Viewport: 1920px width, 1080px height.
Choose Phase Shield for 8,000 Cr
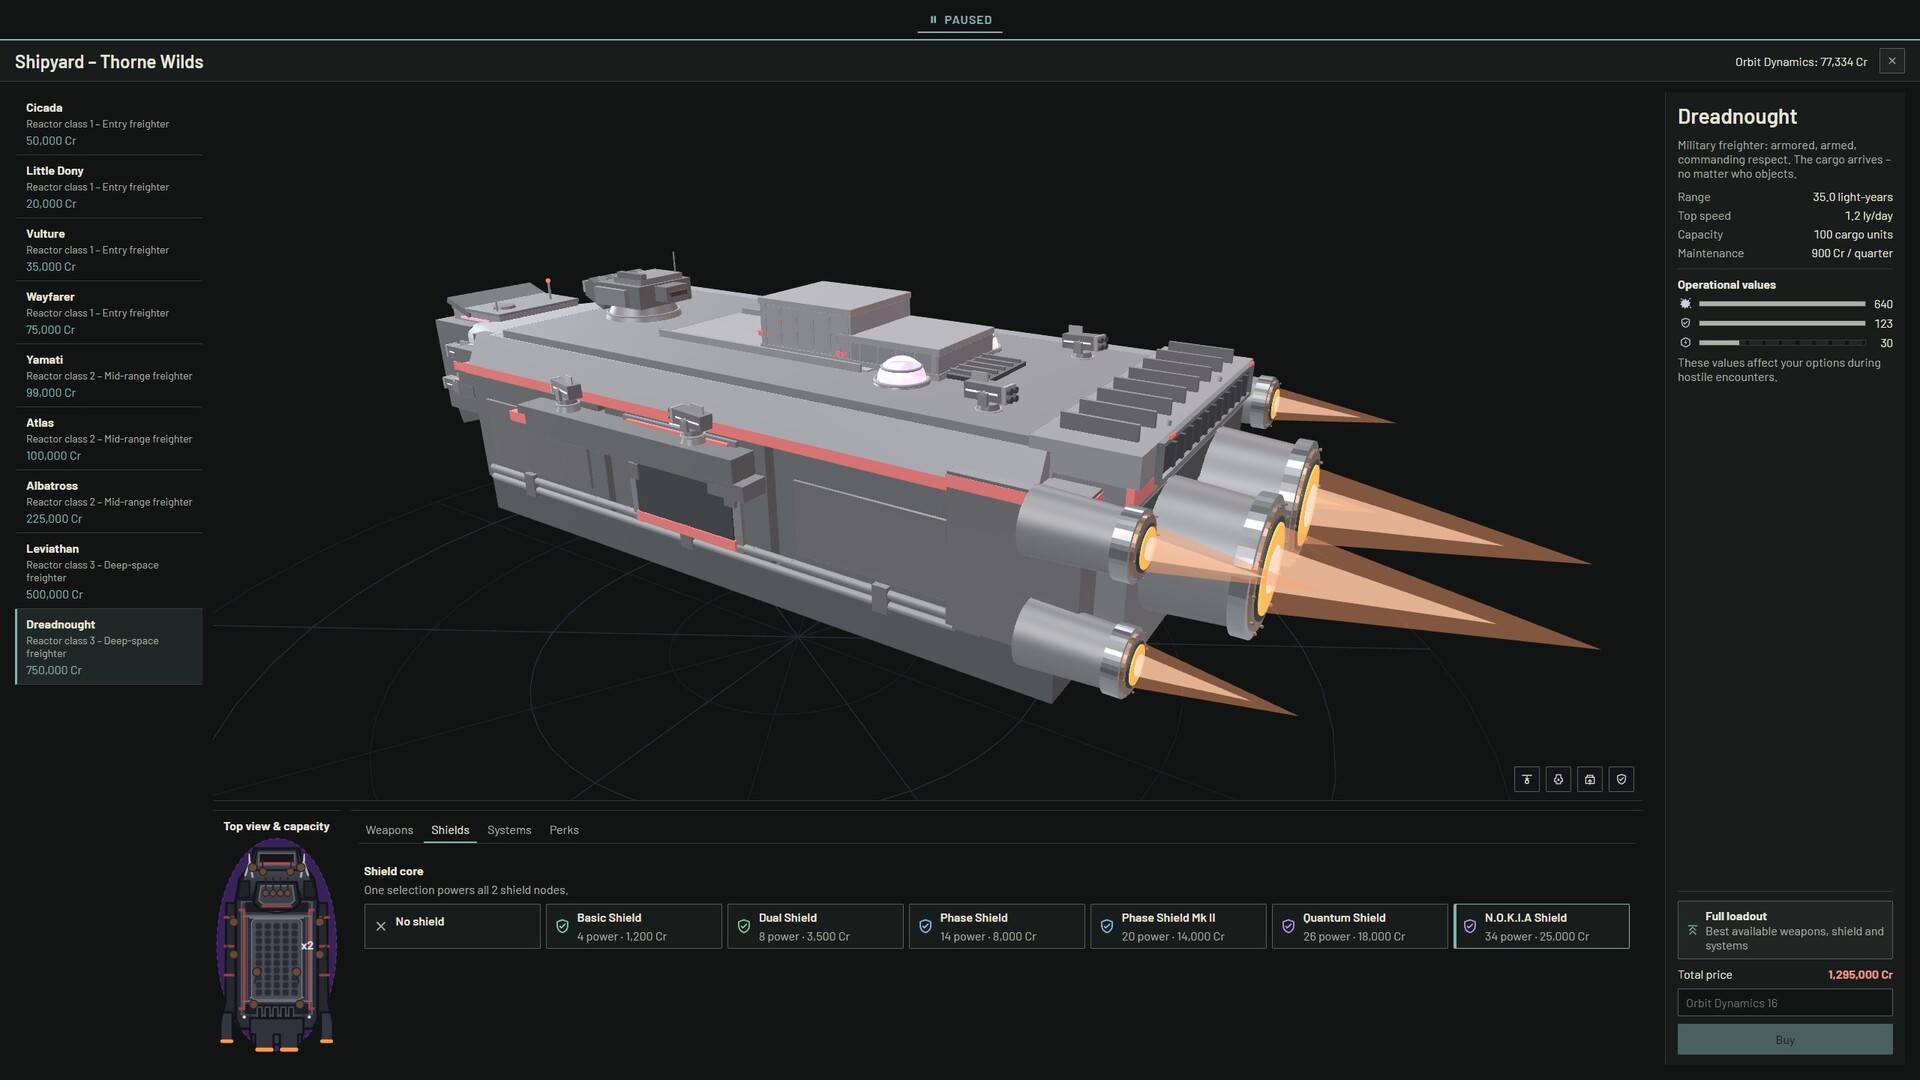coord(997,926)
